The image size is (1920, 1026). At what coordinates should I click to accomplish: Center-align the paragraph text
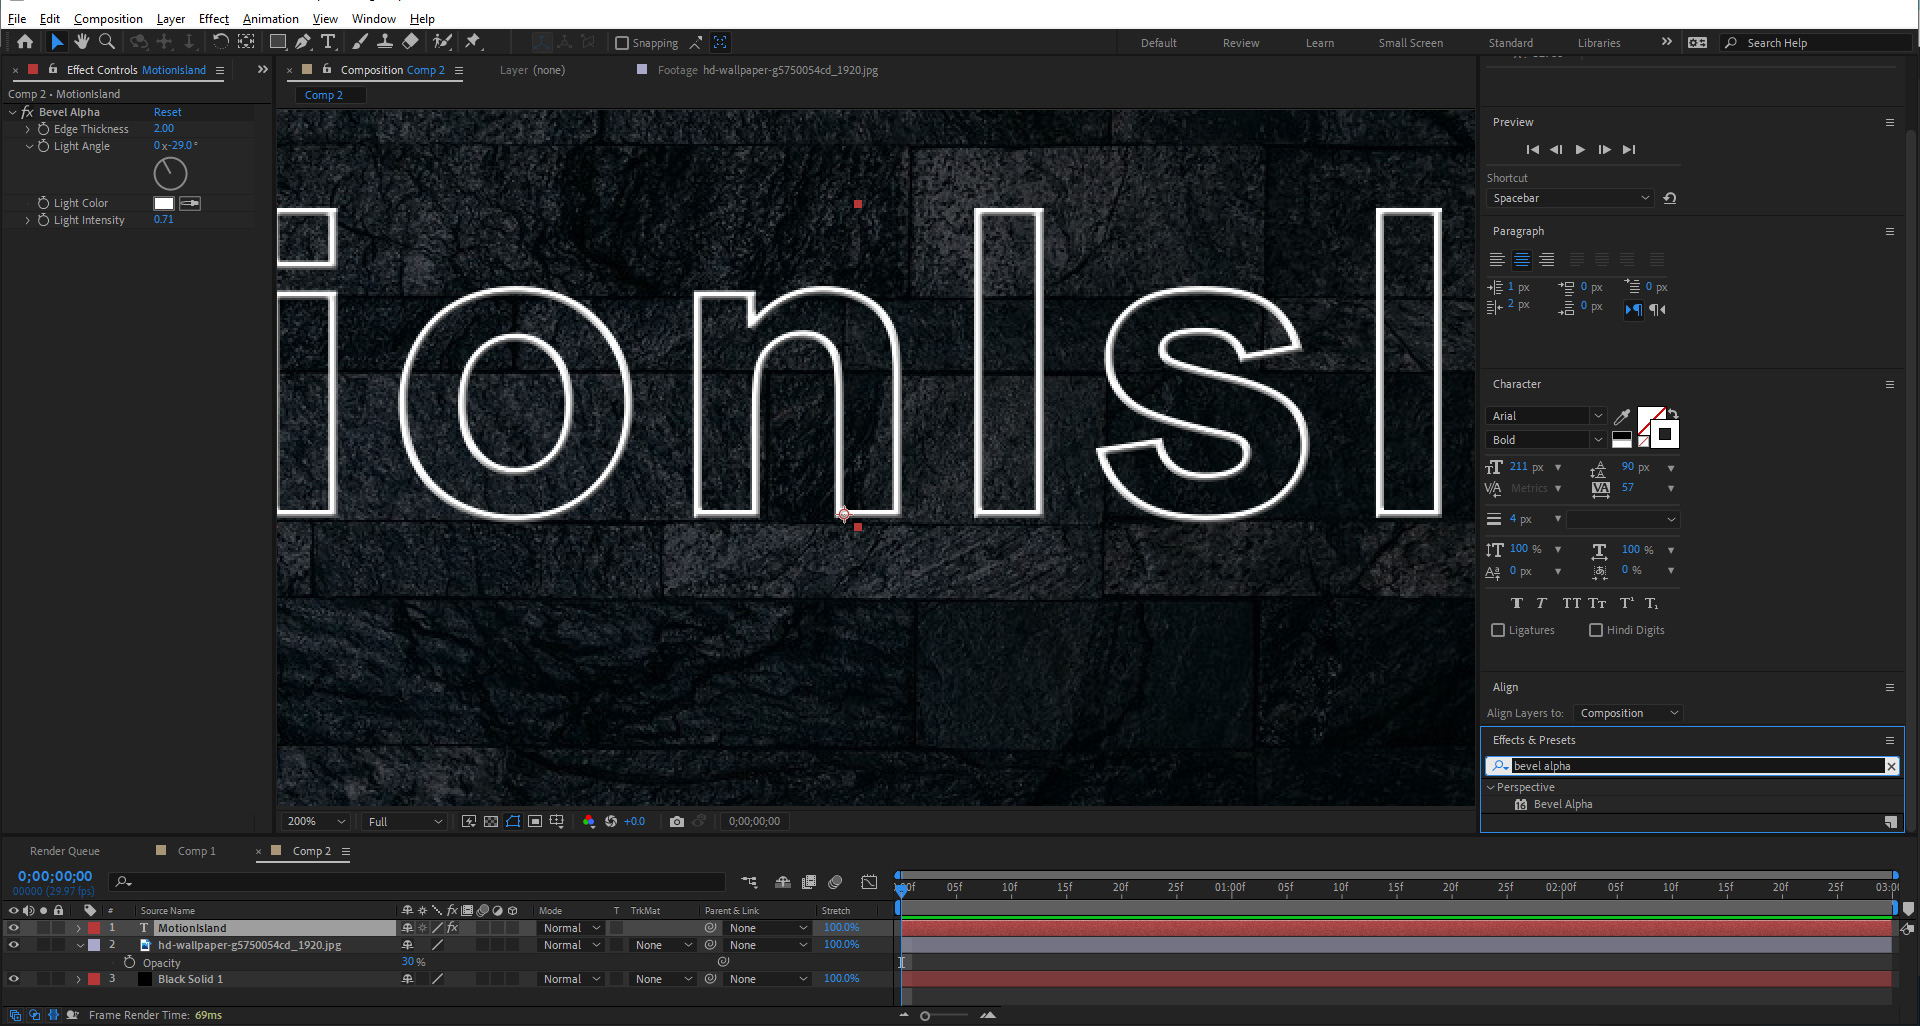[1521, 260]
